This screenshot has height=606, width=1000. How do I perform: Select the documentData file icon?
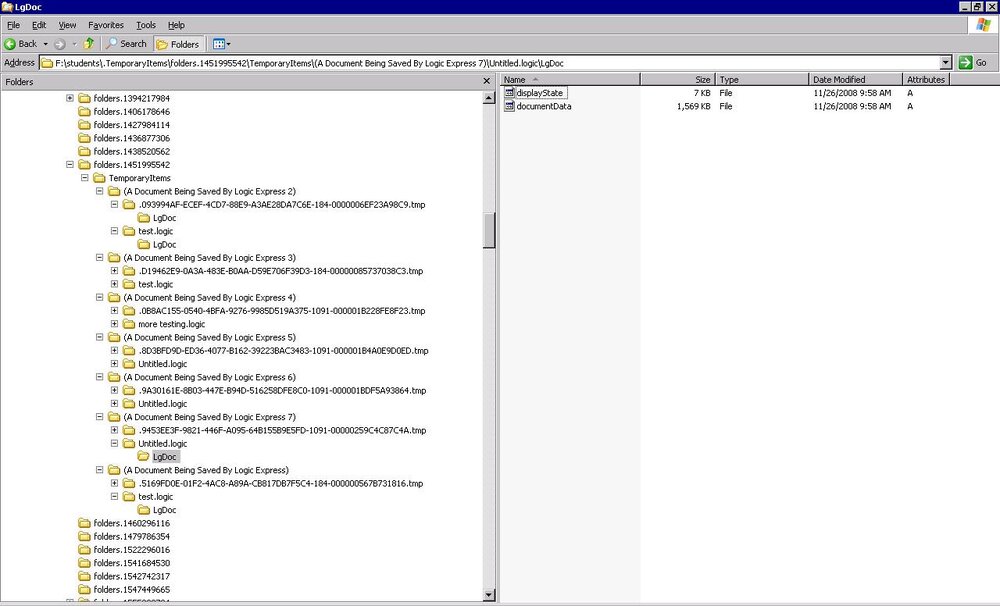tap(509, 106)
